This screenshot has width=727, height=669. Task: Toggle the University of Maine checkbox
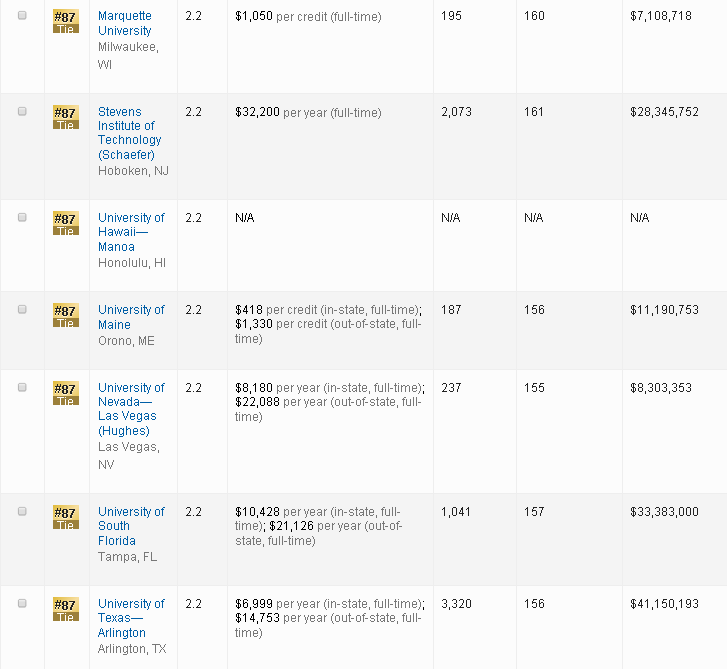[22, 310]
